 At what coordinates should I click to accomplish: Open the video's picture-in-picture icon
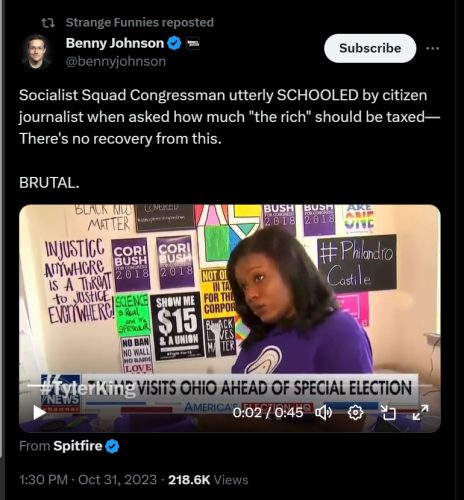click(x=388, y=413)
